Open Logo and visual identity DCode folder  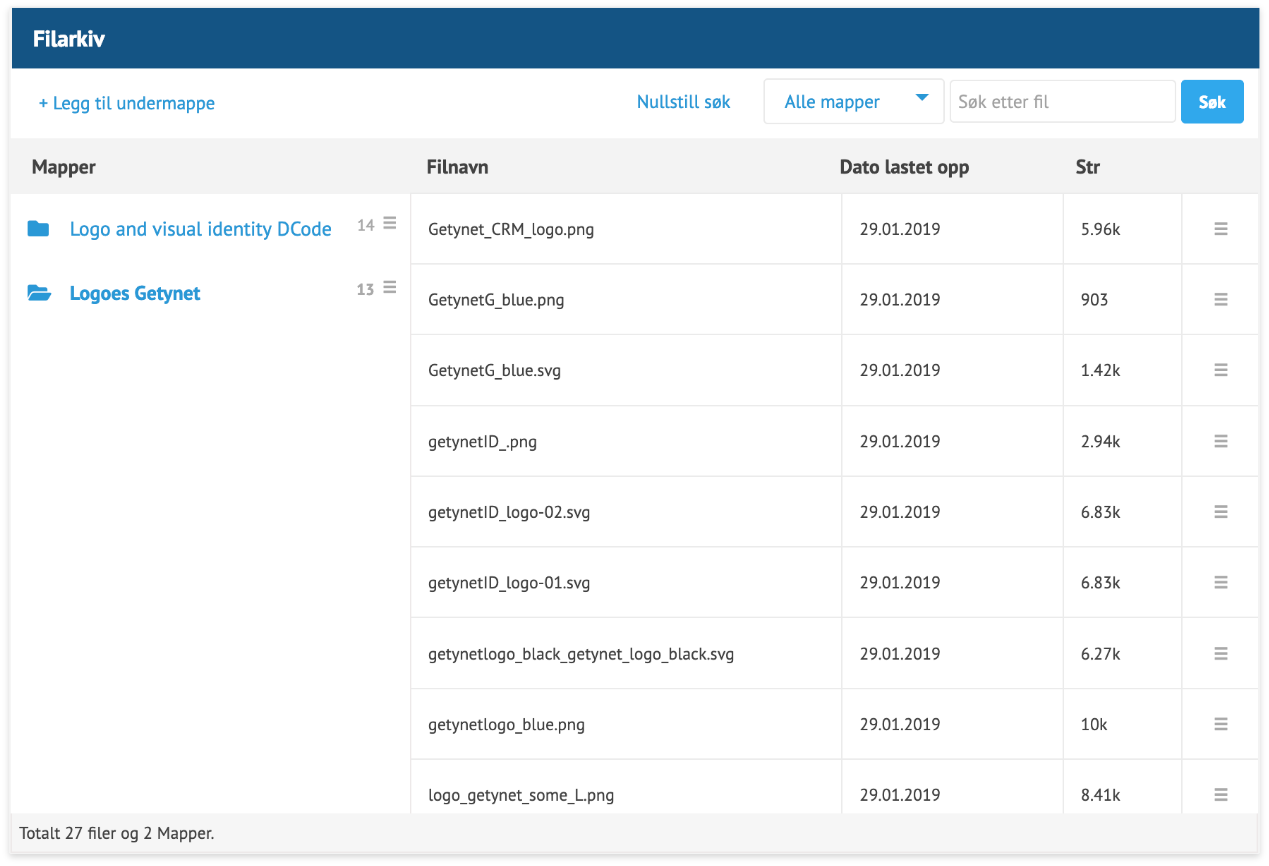(x=201, y=229)
